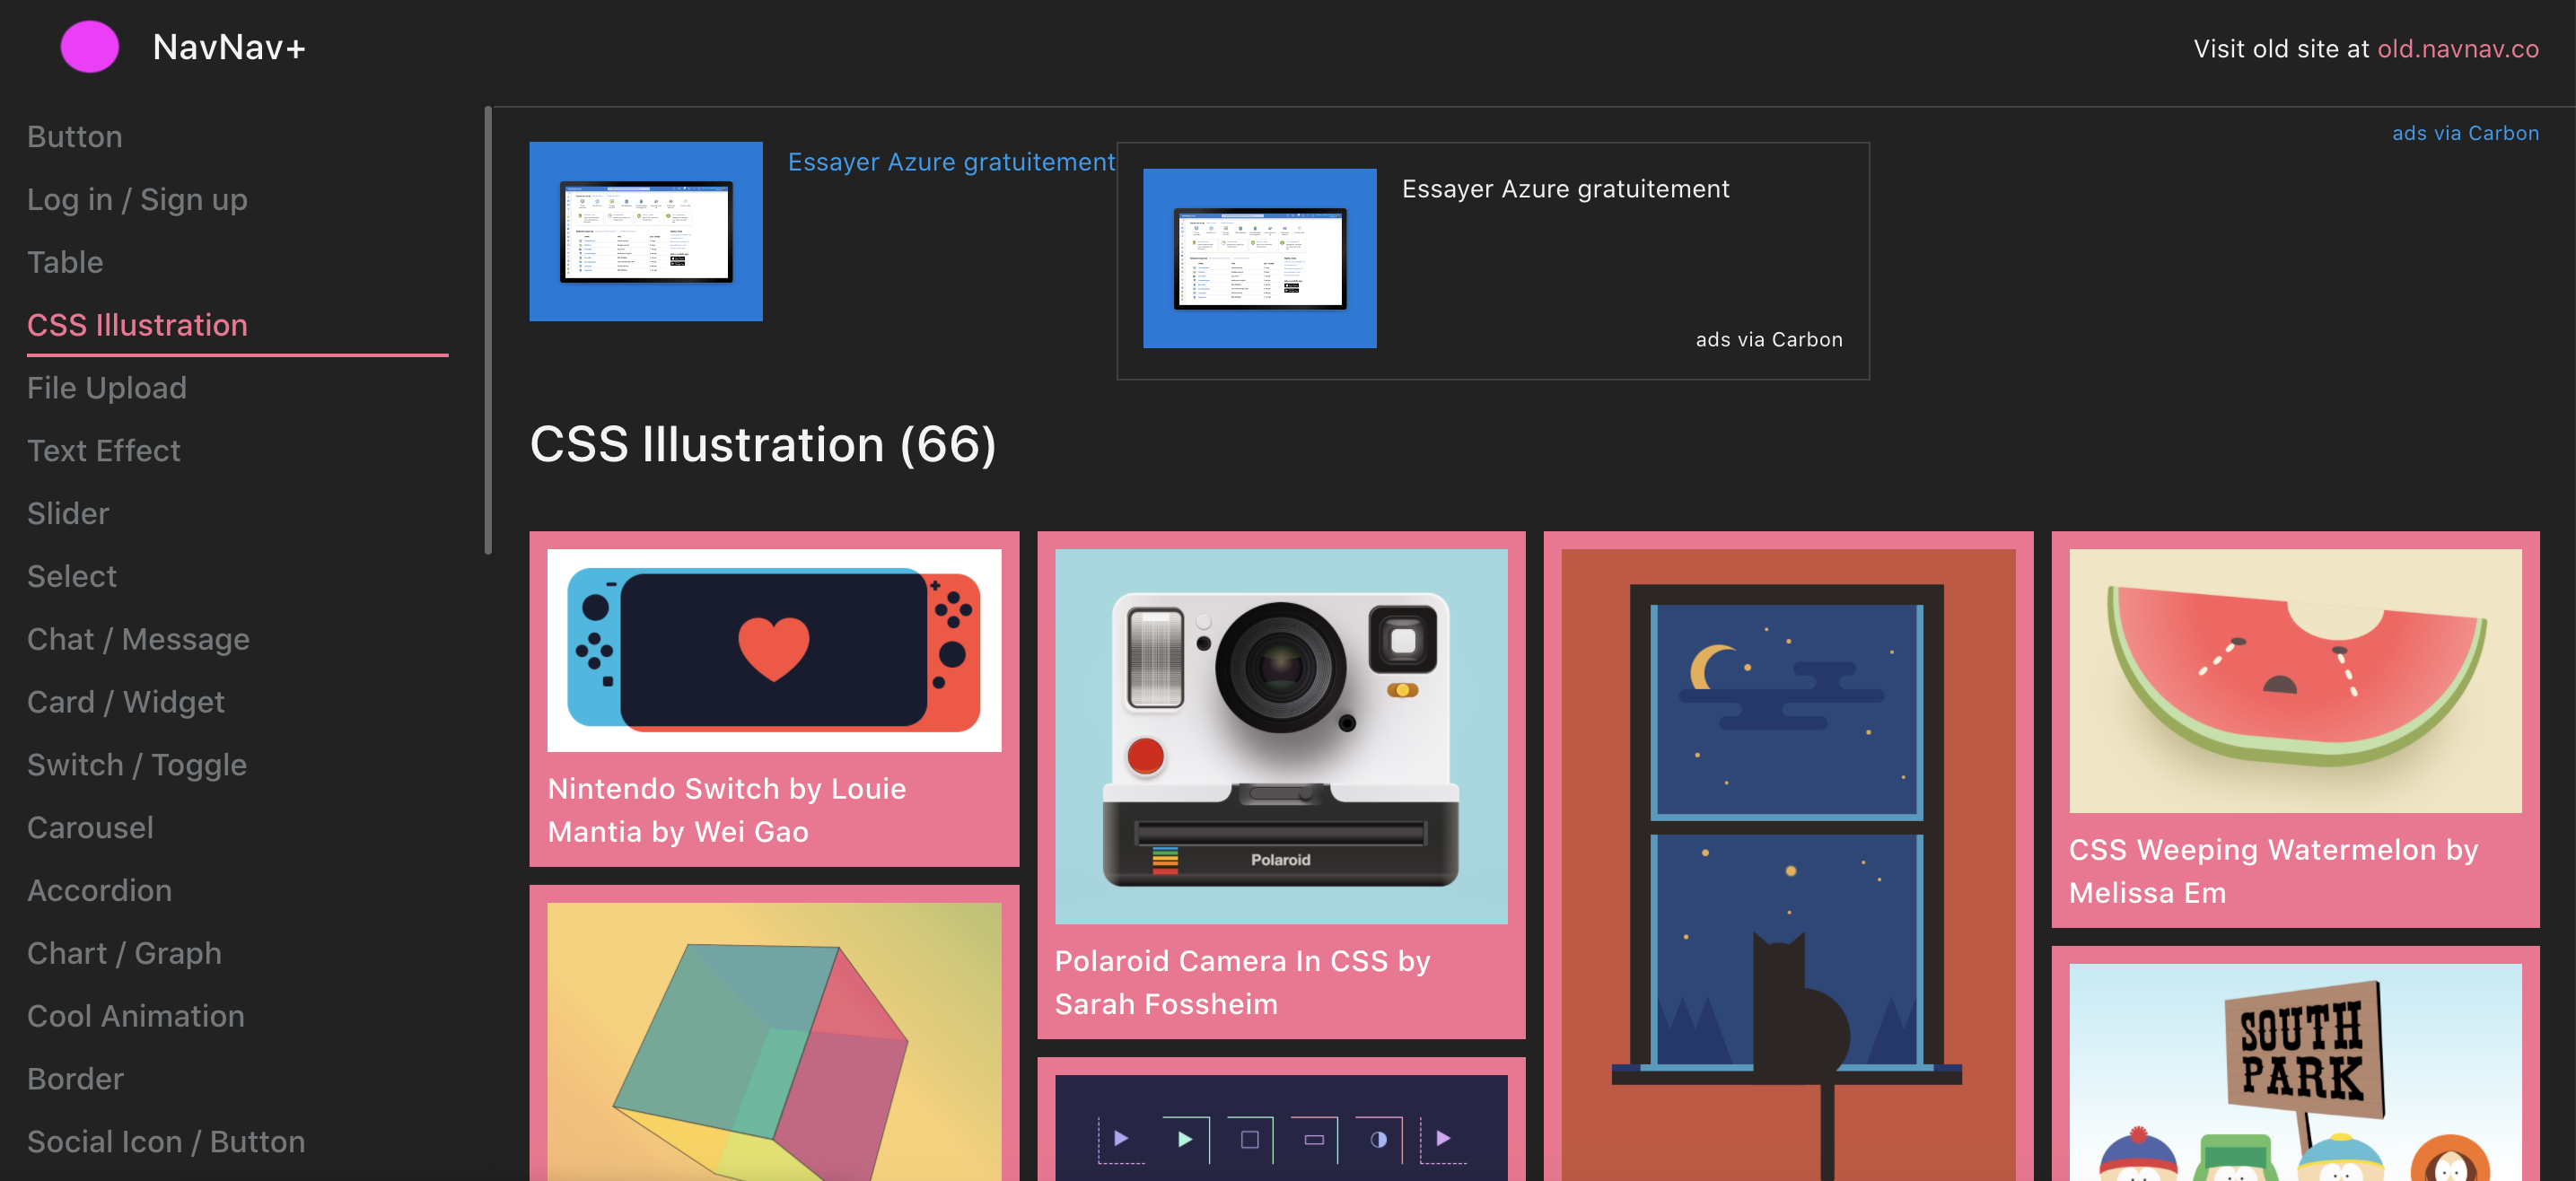Open the File Upload category

[106, 387]
